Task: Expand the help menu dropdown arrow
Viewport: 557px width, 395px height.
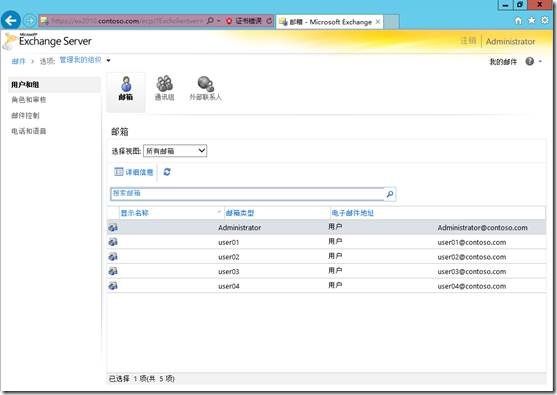Action: pos(540,61)
